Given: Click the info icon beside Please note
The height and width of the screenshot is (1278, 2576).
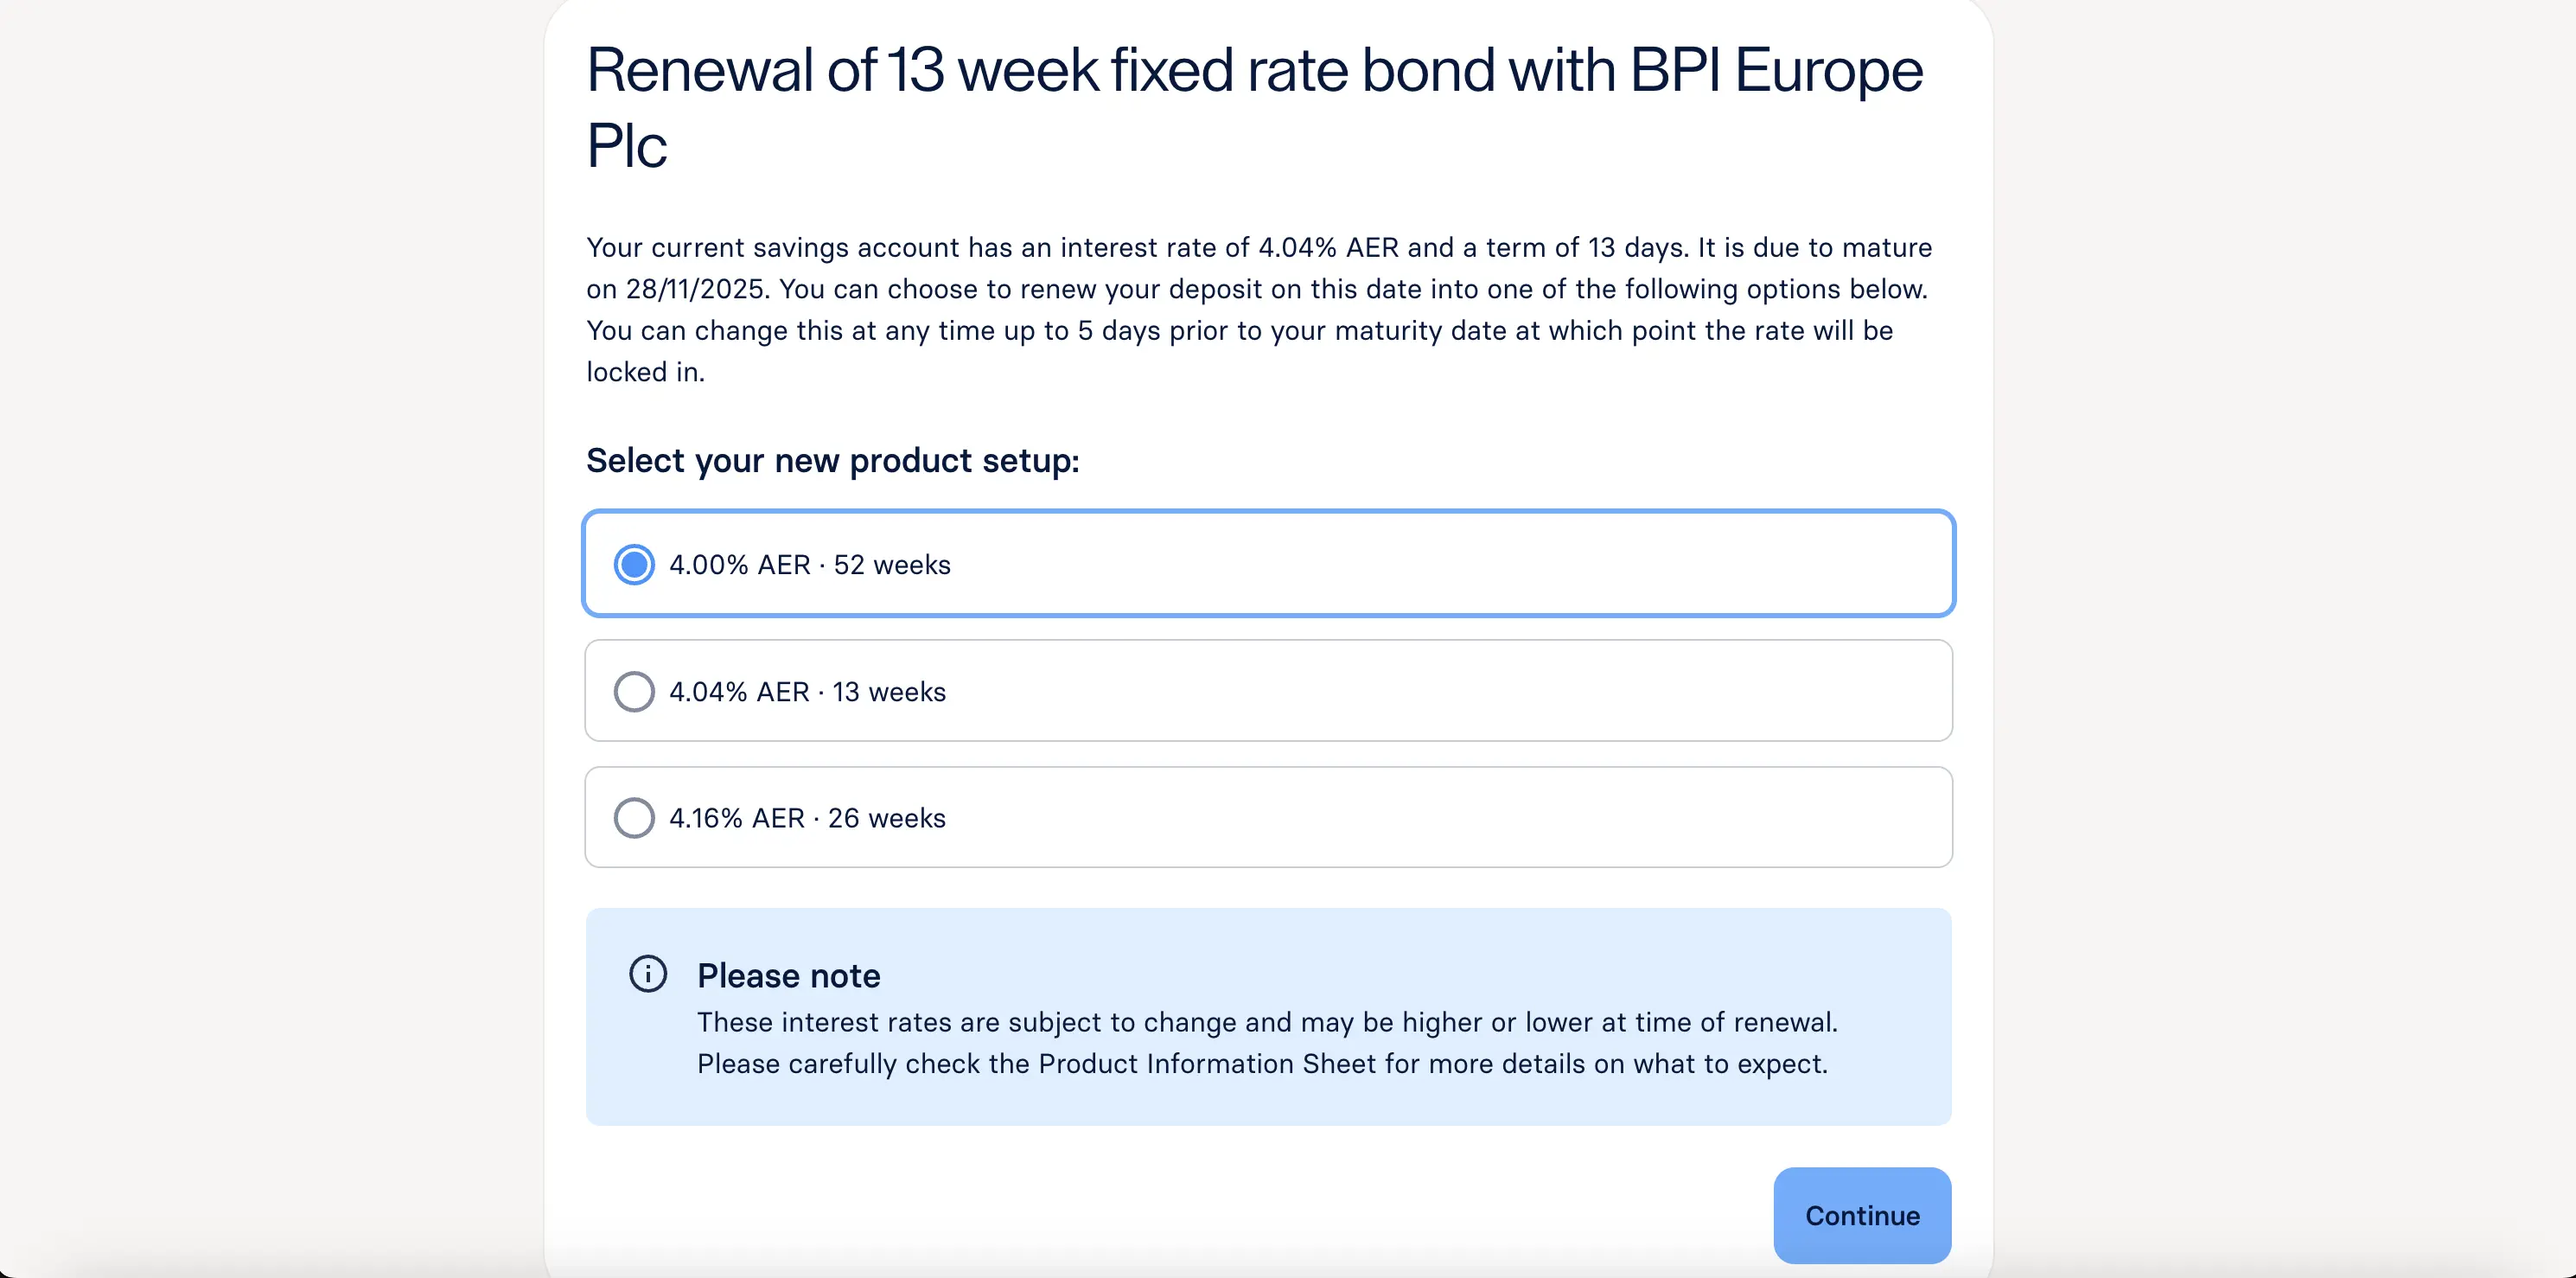Looking at the screenshot, I should coord(648,973).
